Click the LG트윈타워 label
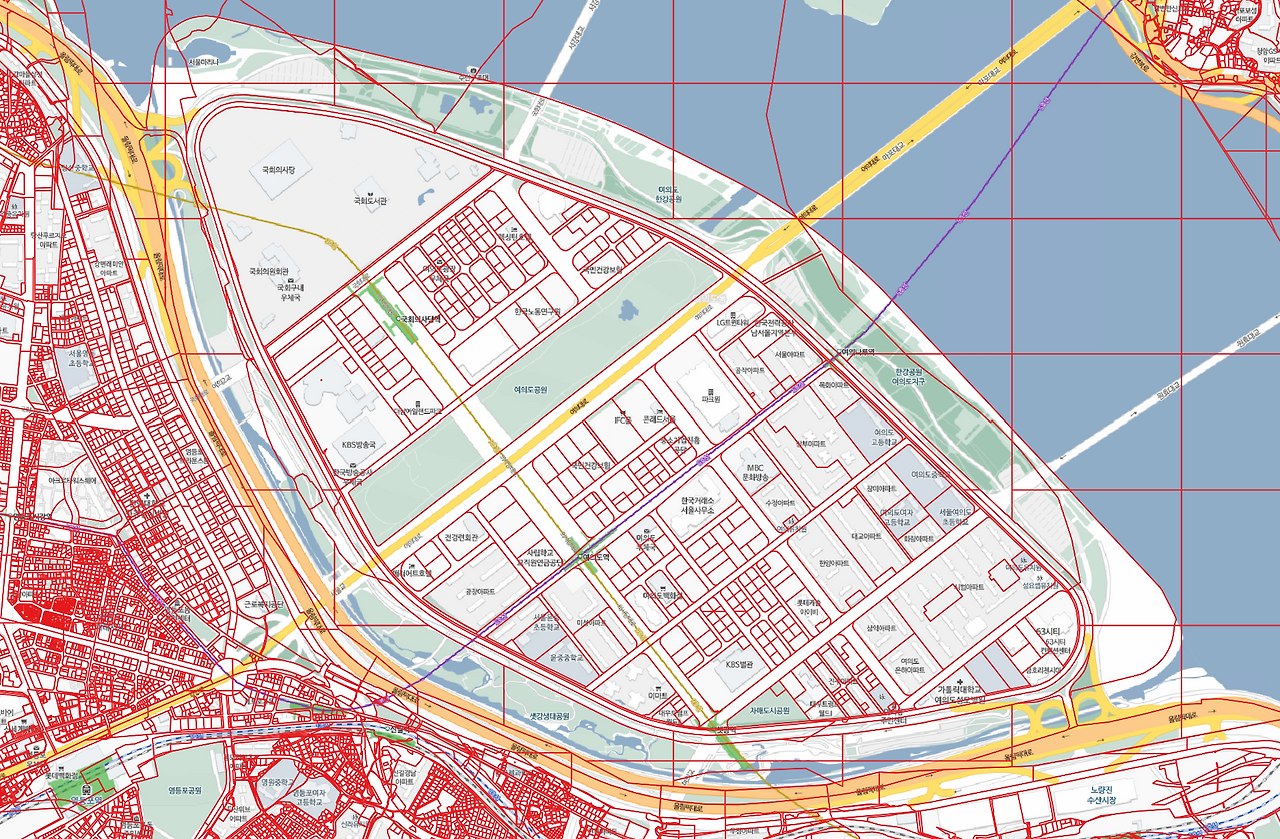The height and width of the screenshot is (839, 1280). point(733,323)
